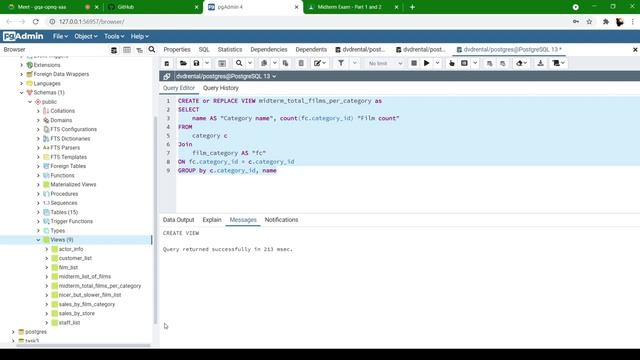Viewport: 640px width, 360px height.
Task: Switch to the Data Output tab
Action: [178, 220]
